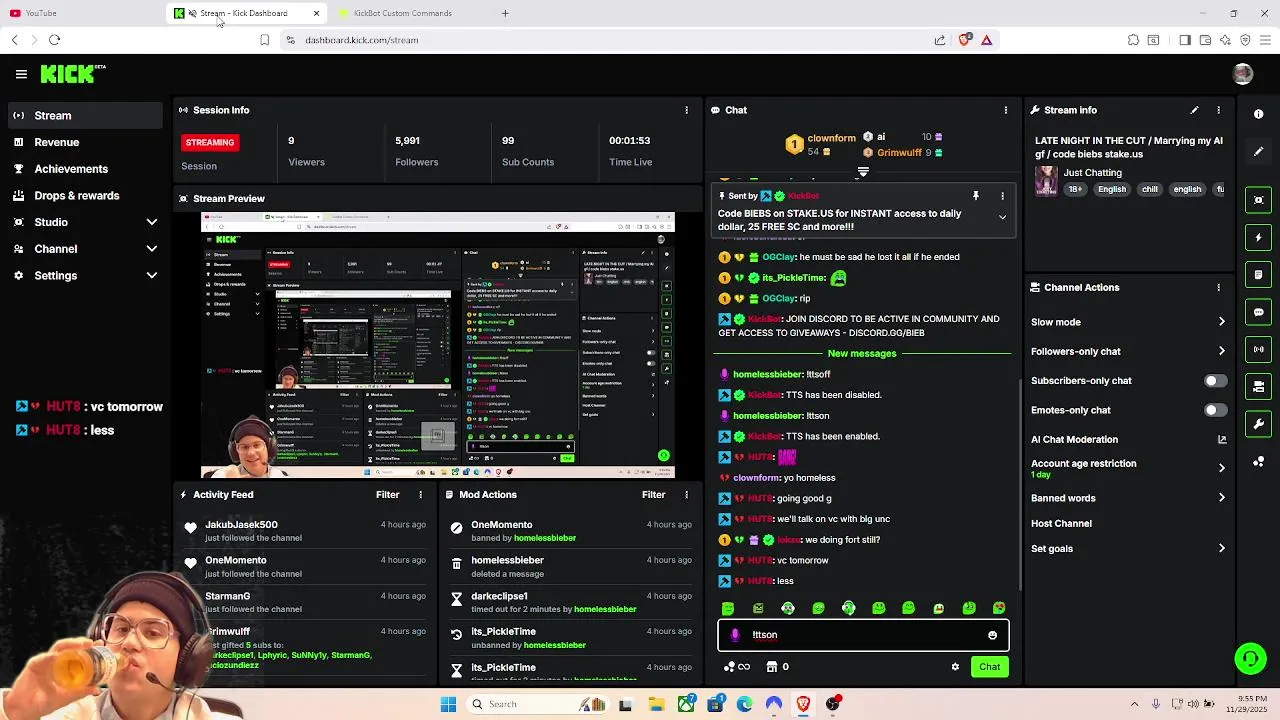Toggle Emotes-only chat
This screenshot has height=720, width=1280.
(1215, 410)
